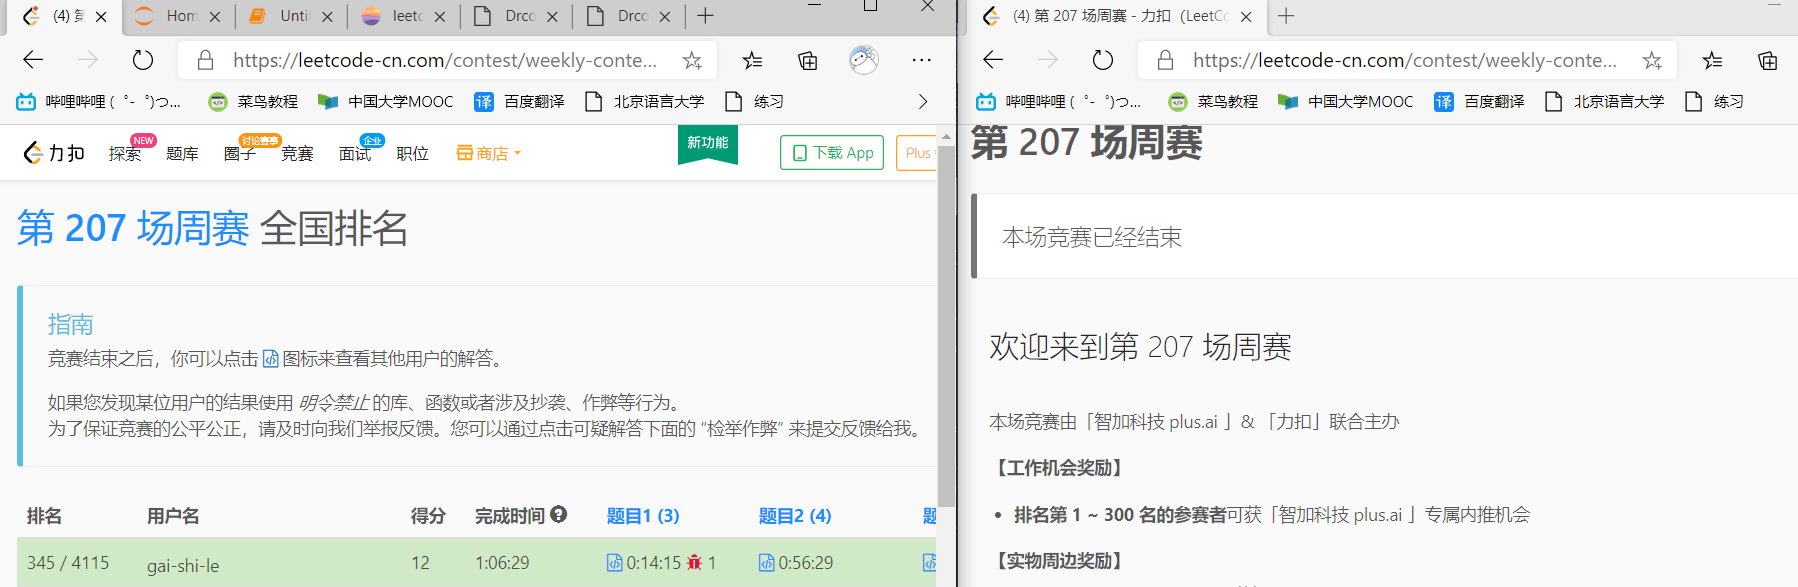Open the 职位 menu item
The width and height of the screenshot is (1798, 587).
(x=412, y=153)
